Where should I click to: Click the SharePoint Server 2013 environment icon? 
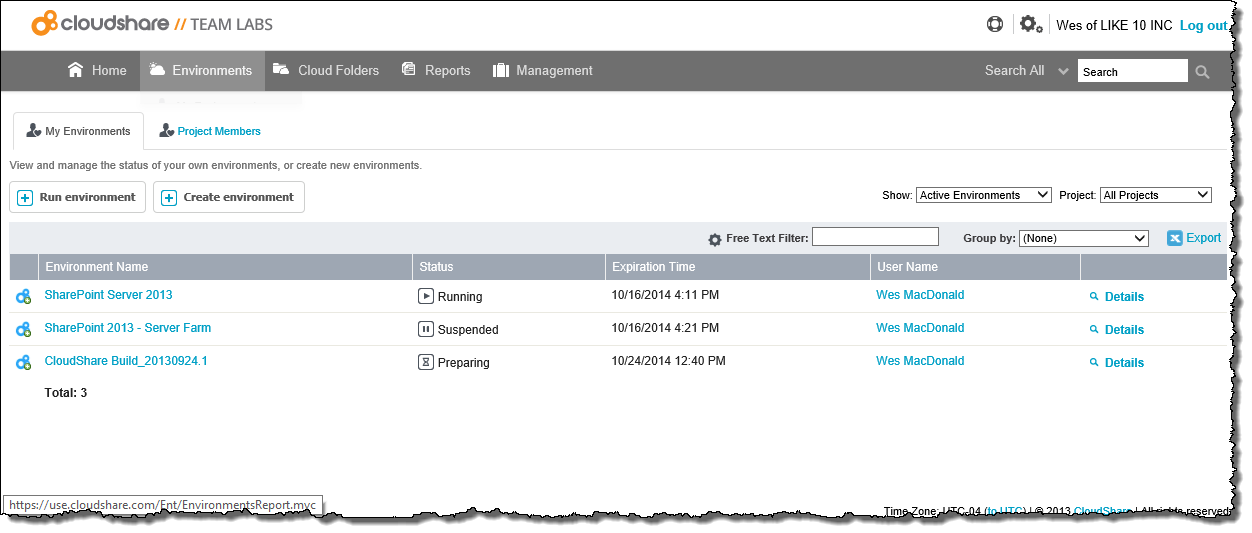tap(23, 296)
